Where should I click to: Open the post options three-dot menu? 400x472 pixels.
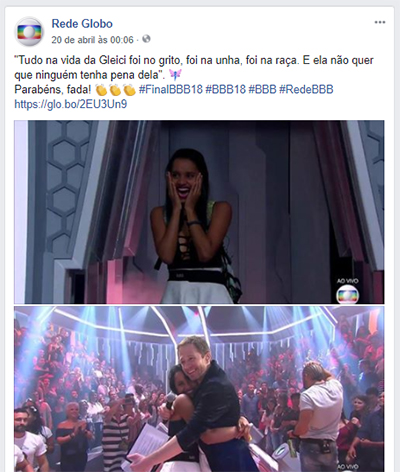pos(380,22)
